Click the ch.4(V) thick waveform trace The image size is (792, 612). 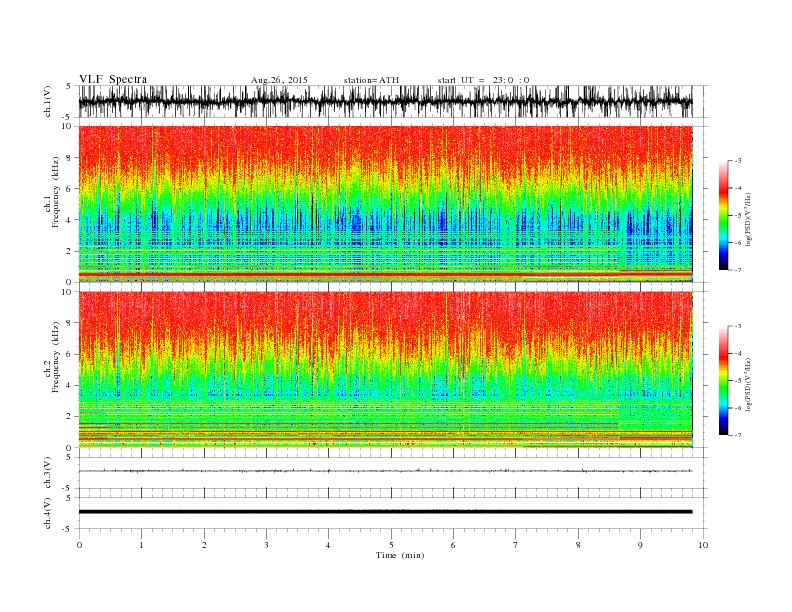[x=385, y=512]
